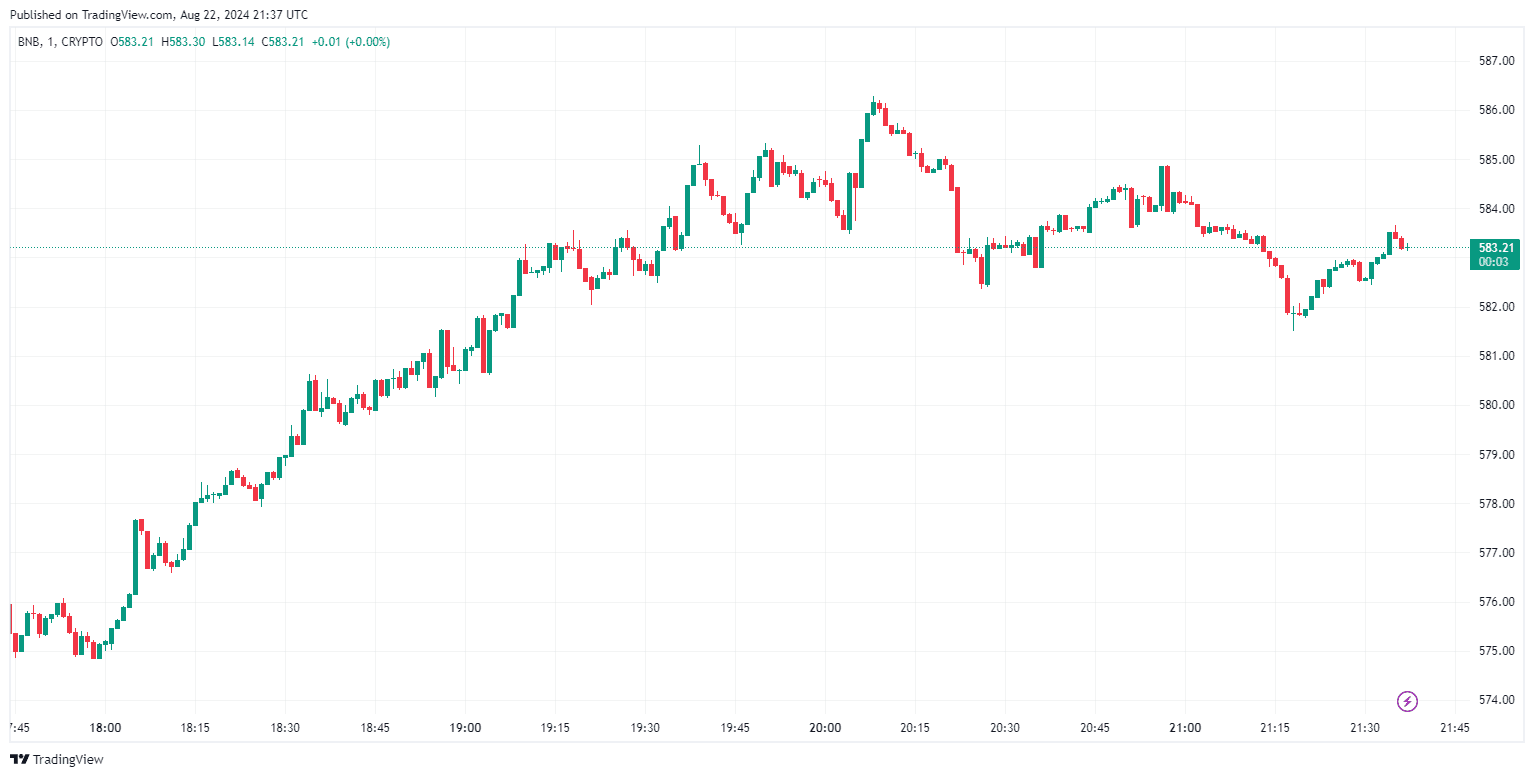Click the BNB symbol name in legend
This screenshot has height=777, width=1534.
[29, 42]
